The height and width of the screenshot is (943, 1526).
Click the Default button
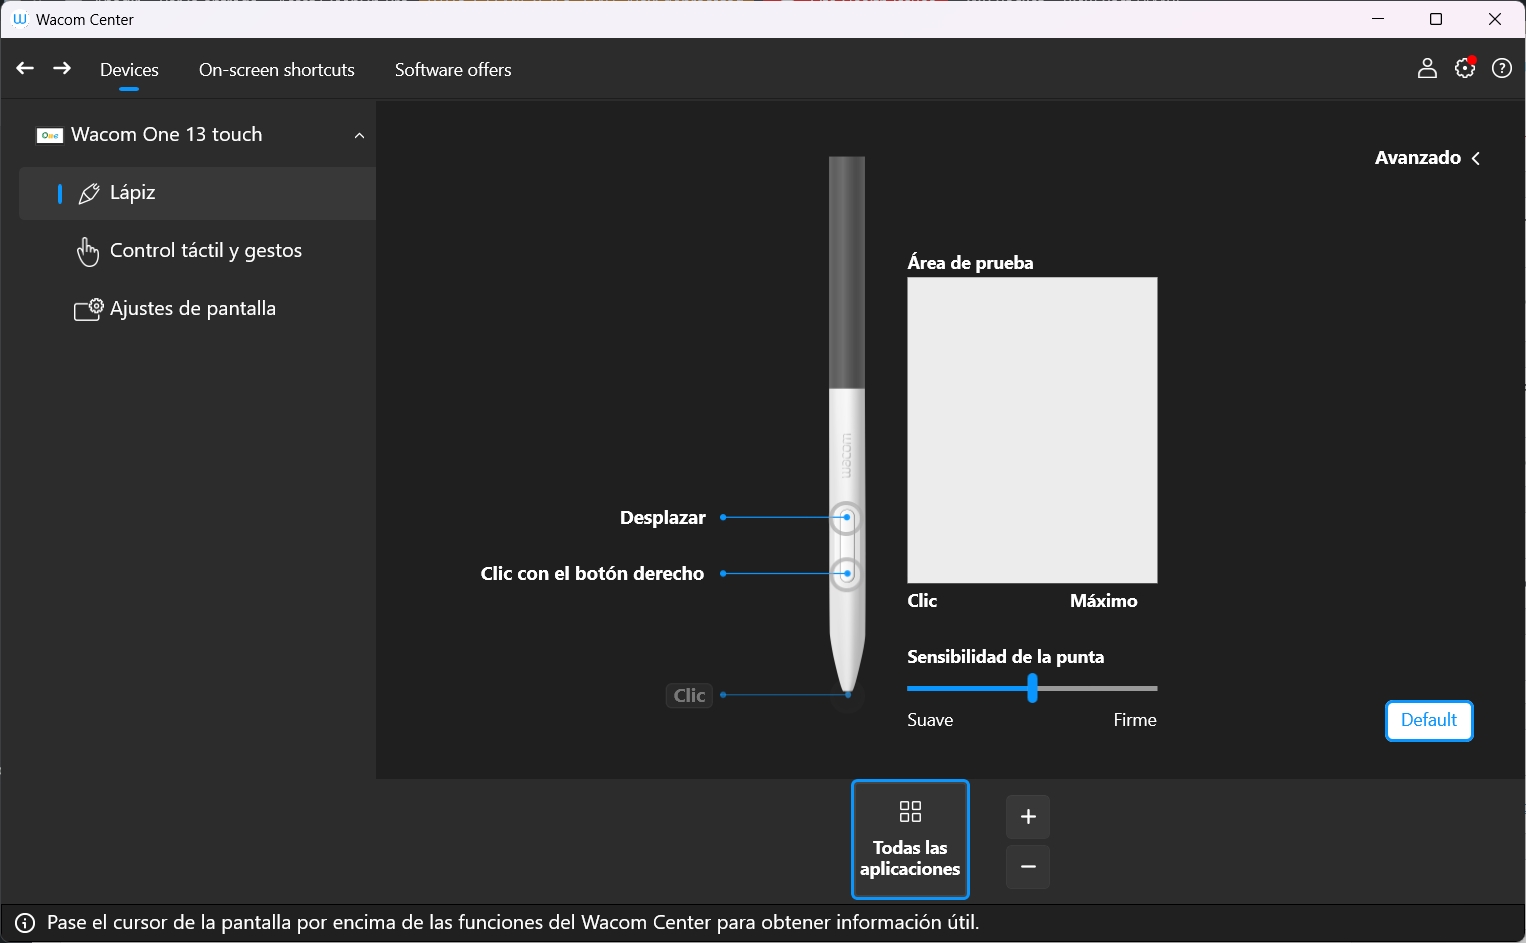1429,721
